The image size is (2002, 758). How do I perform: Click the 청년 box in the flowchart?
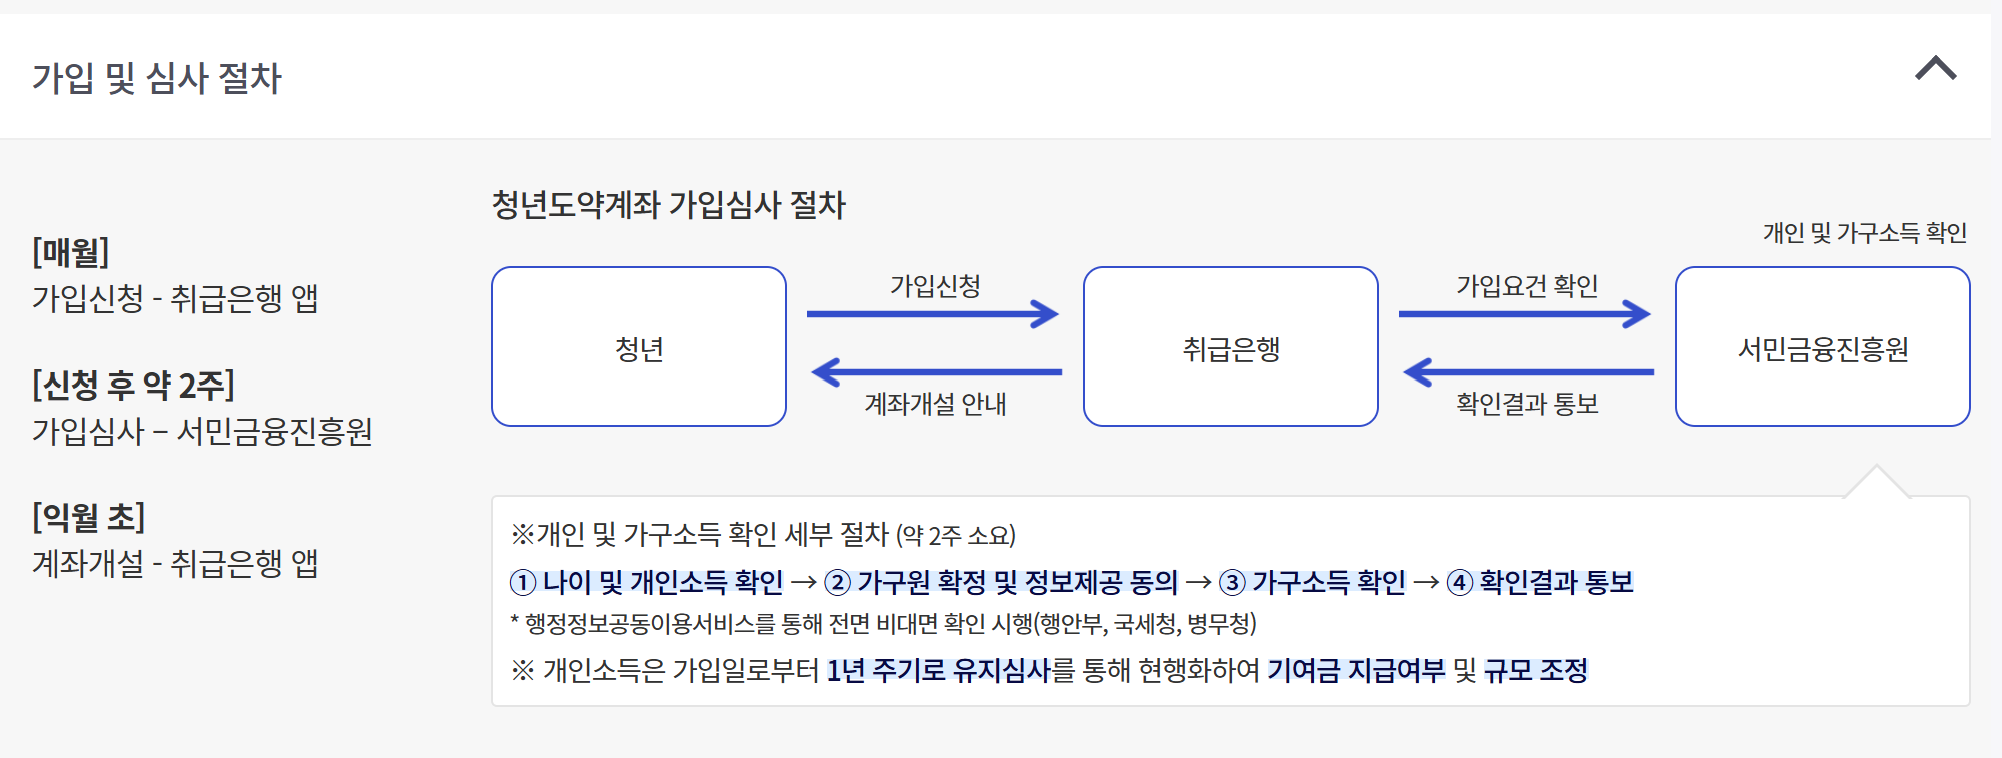click(x=639, y=346)
